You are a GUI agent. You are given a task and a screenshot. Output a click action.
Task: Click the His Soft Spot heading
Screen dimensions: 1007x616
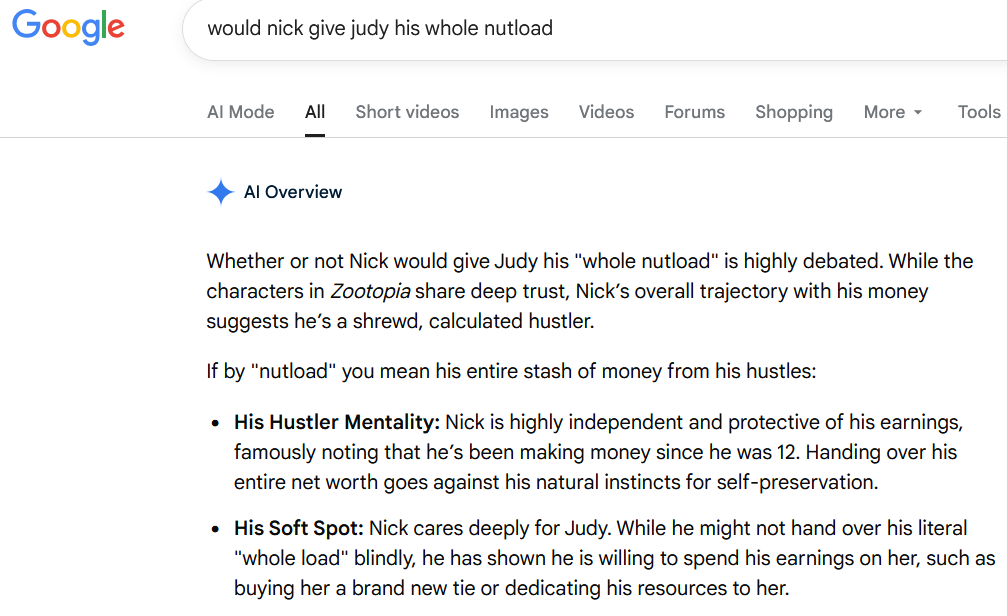pos(299,528)
